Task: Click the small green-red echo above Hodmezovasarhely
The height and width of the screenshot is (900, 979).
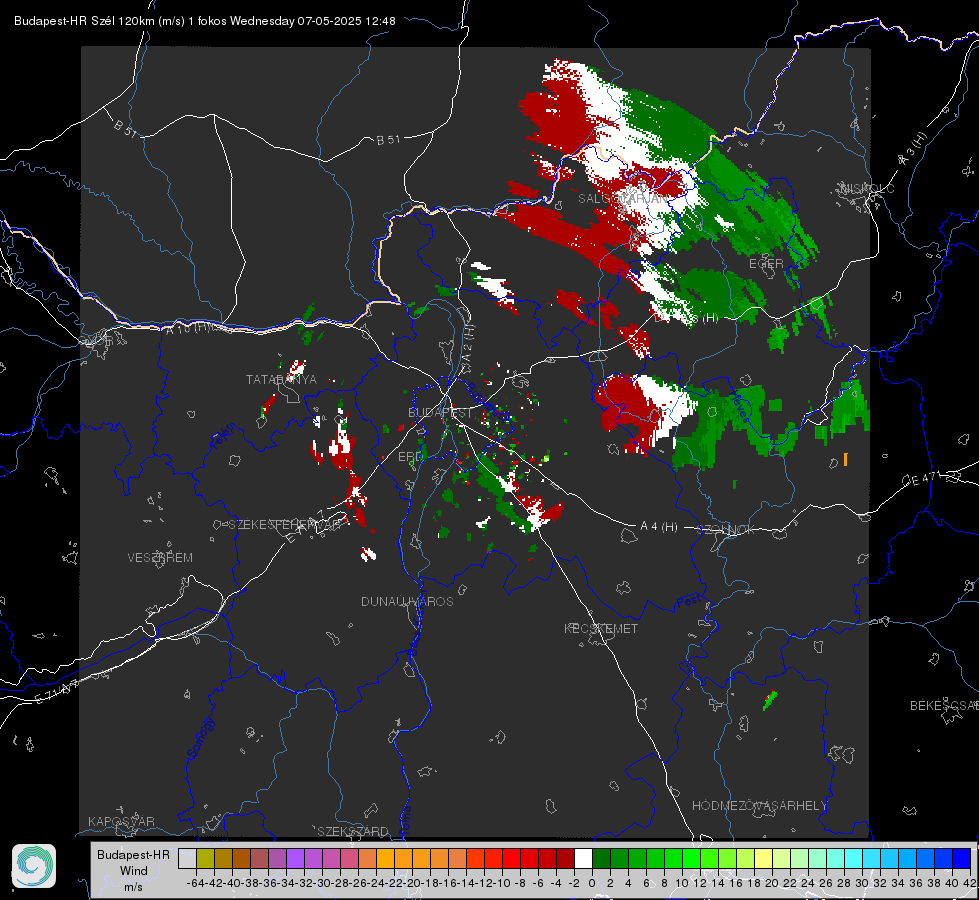Action: click(x=770, y=700)
